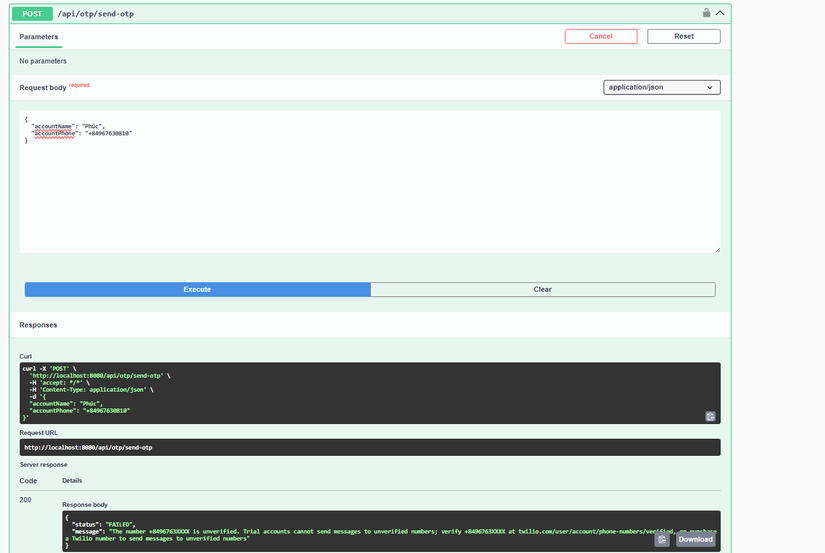The height and width of the screenshot is (553, 825).
Task: Click the resize handle of request body textarea
Action: pyautogui.click(x=717, y=250)
